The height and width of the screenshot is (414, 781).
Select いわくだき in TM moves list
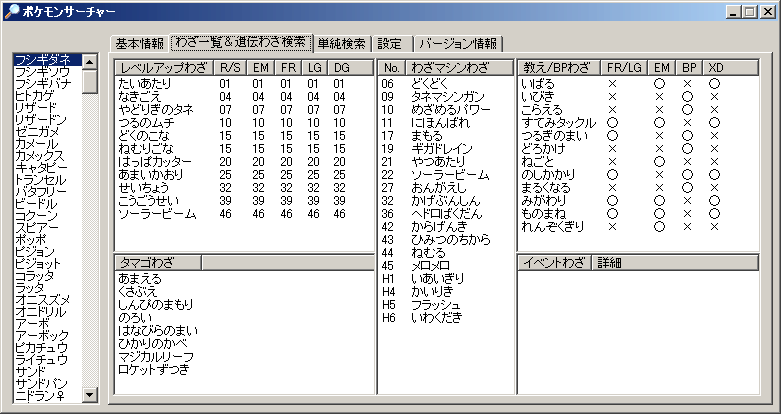[x=437, y=317]
